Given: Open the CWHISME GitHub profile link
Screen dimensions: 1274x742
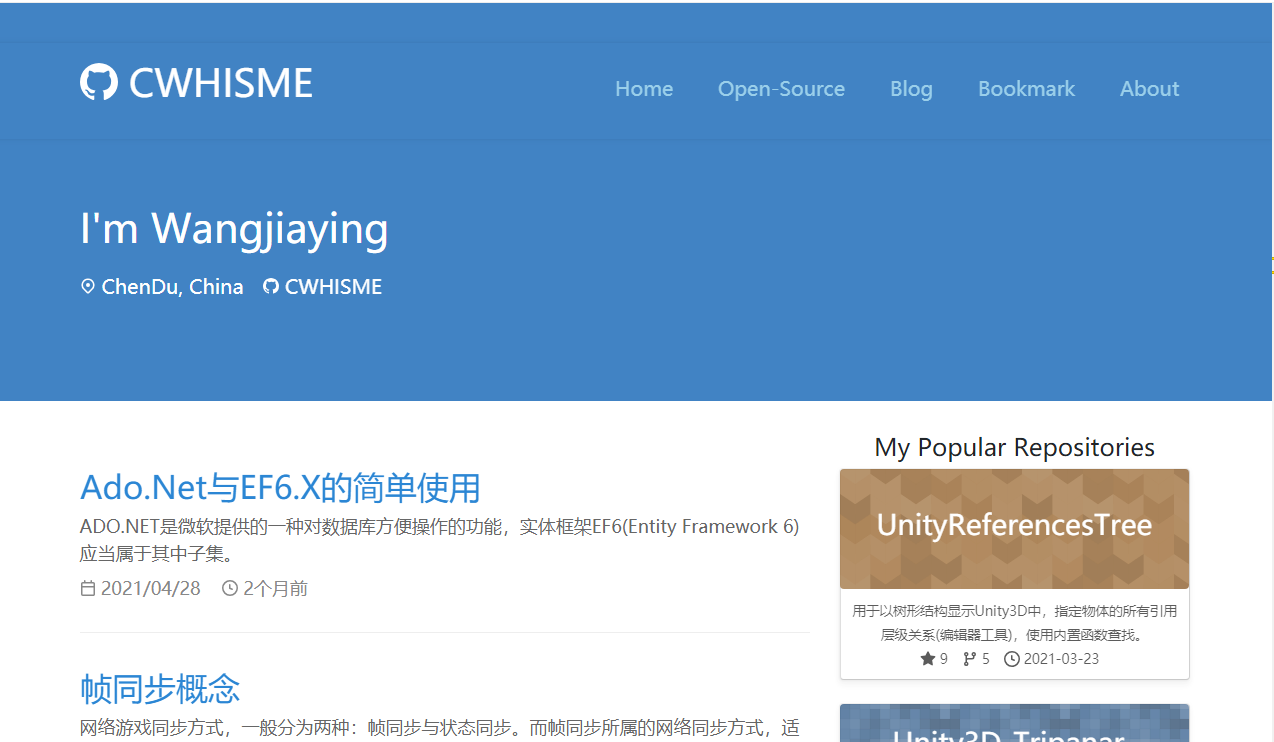Looking at the screenshot, I should pyautogui.click(x=333, y=287).
